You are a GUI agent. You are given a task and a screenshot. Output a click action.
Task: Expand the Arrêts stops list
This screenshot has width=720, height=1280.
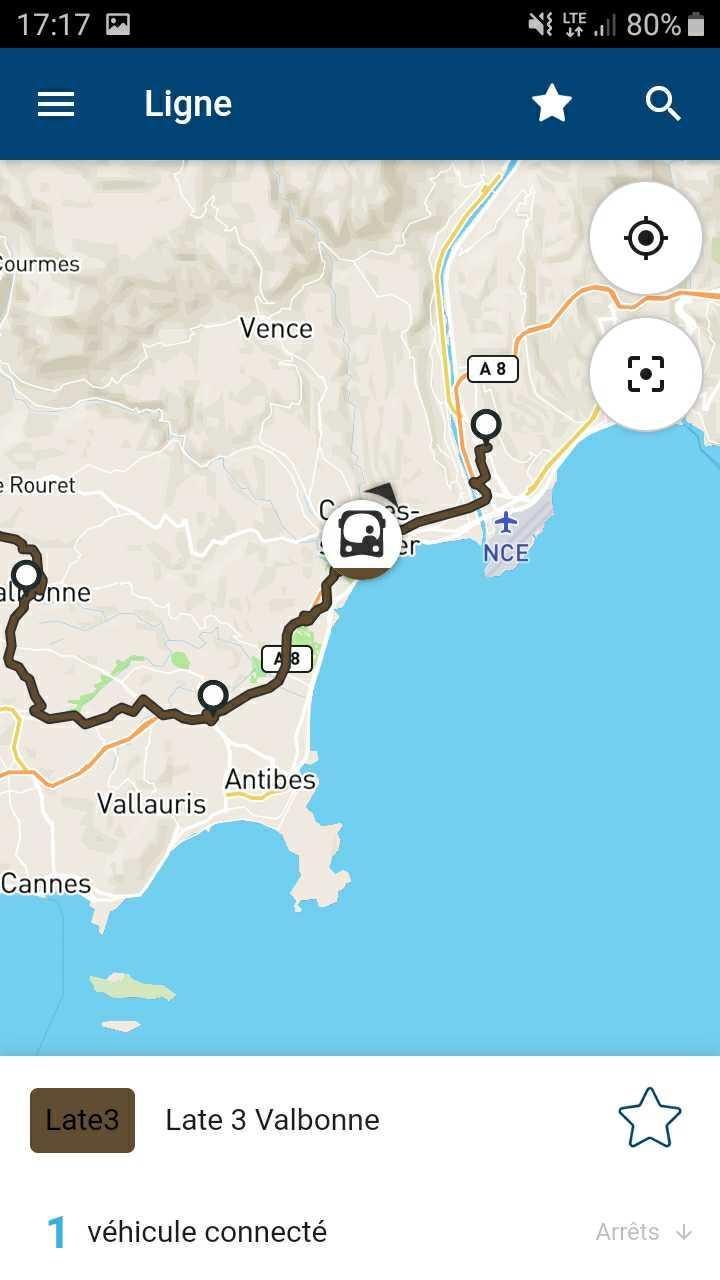[644, 1232]
